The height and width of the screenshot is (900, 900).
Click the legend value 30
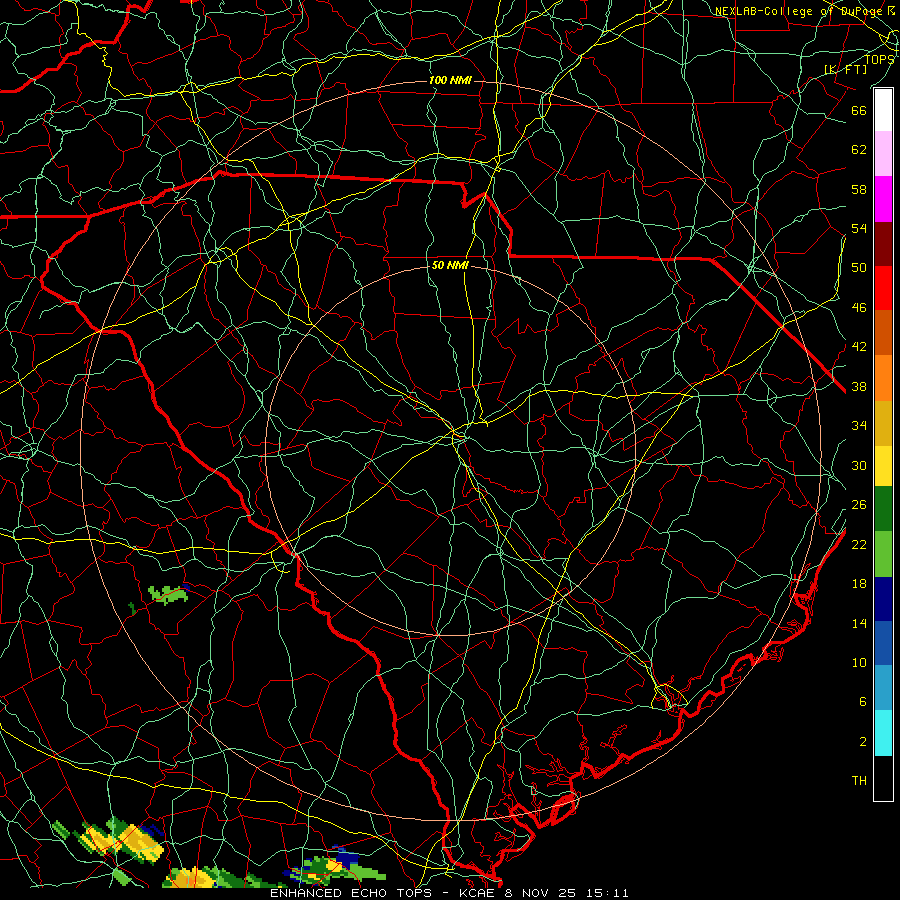tap(859, 465)
